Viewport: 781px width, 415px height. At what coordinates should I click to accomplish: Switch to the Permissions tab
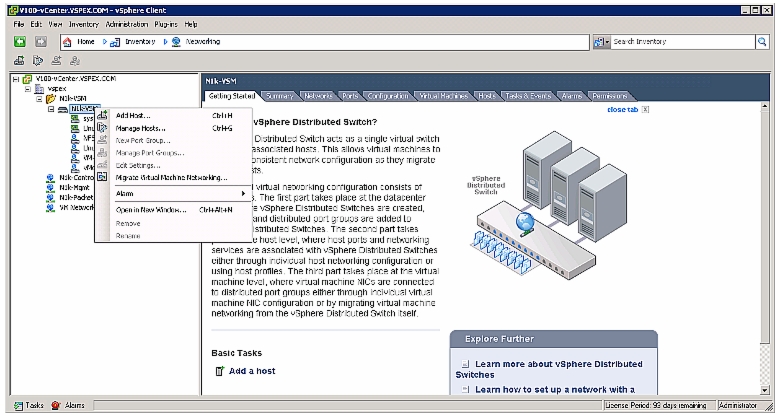(x=610, y=96)
